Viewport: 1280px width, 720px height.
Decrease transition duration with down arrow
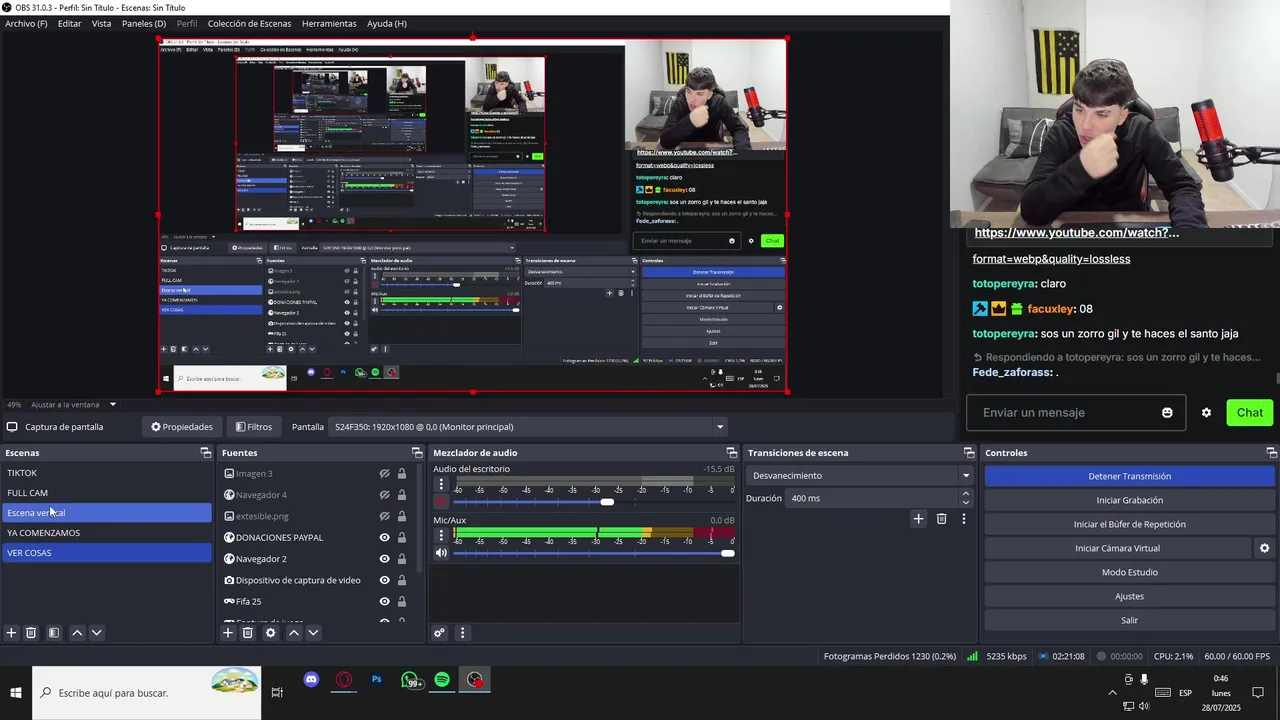965,503
